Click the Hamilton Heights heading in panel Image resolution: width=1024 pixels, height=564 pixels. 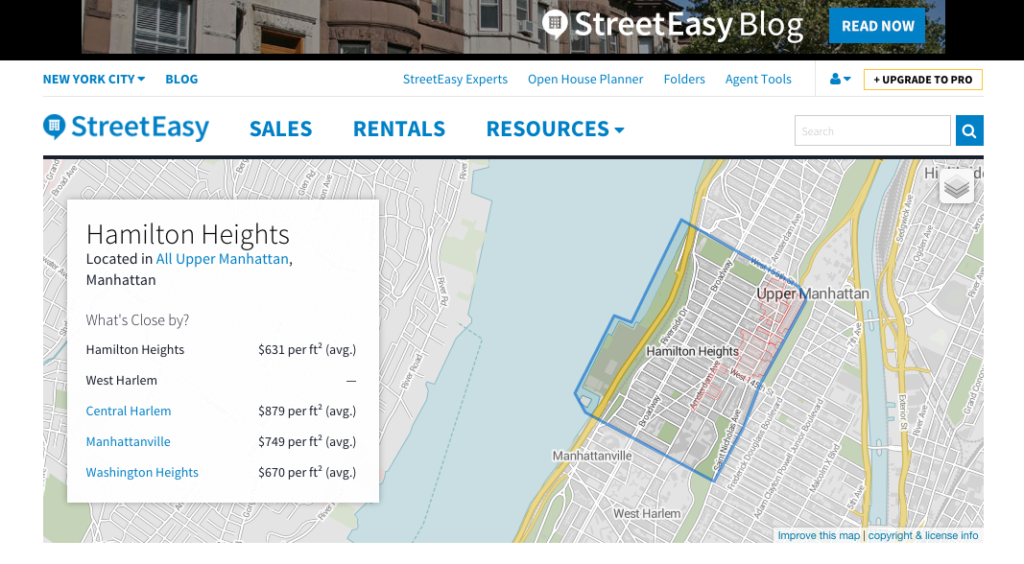click(x=187, y=234)
